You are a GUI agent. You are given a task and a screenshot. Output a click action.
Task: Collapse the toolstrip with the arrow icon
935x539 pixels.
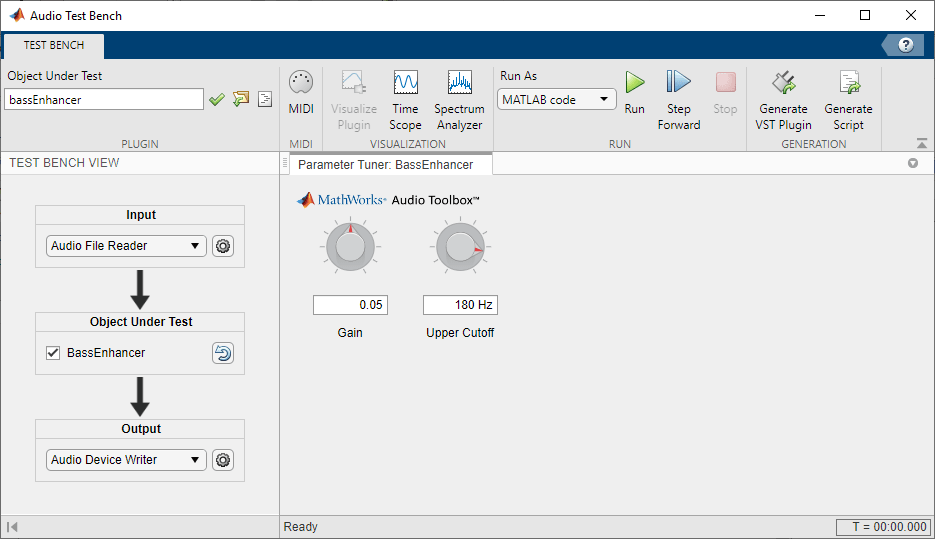point(922,143)
